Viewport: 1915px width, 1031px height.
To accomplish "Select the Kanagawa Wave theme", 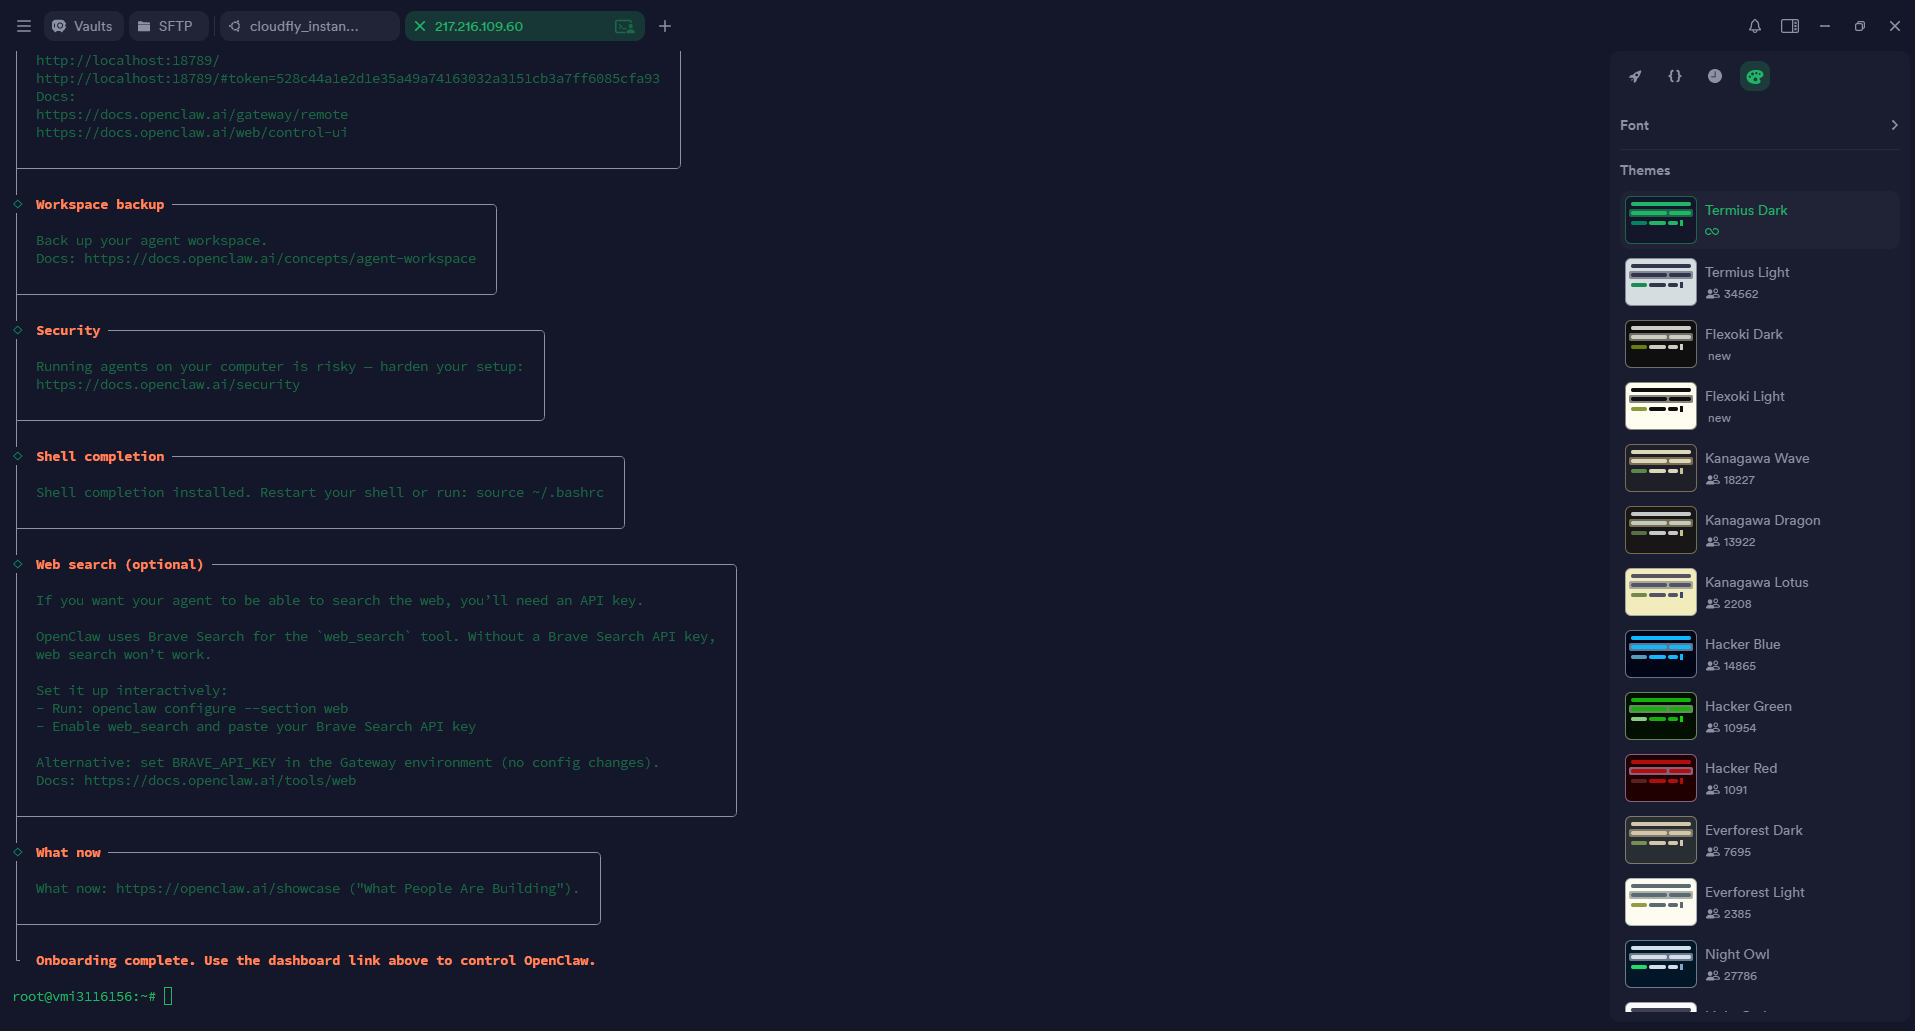I will (1759, 468).
